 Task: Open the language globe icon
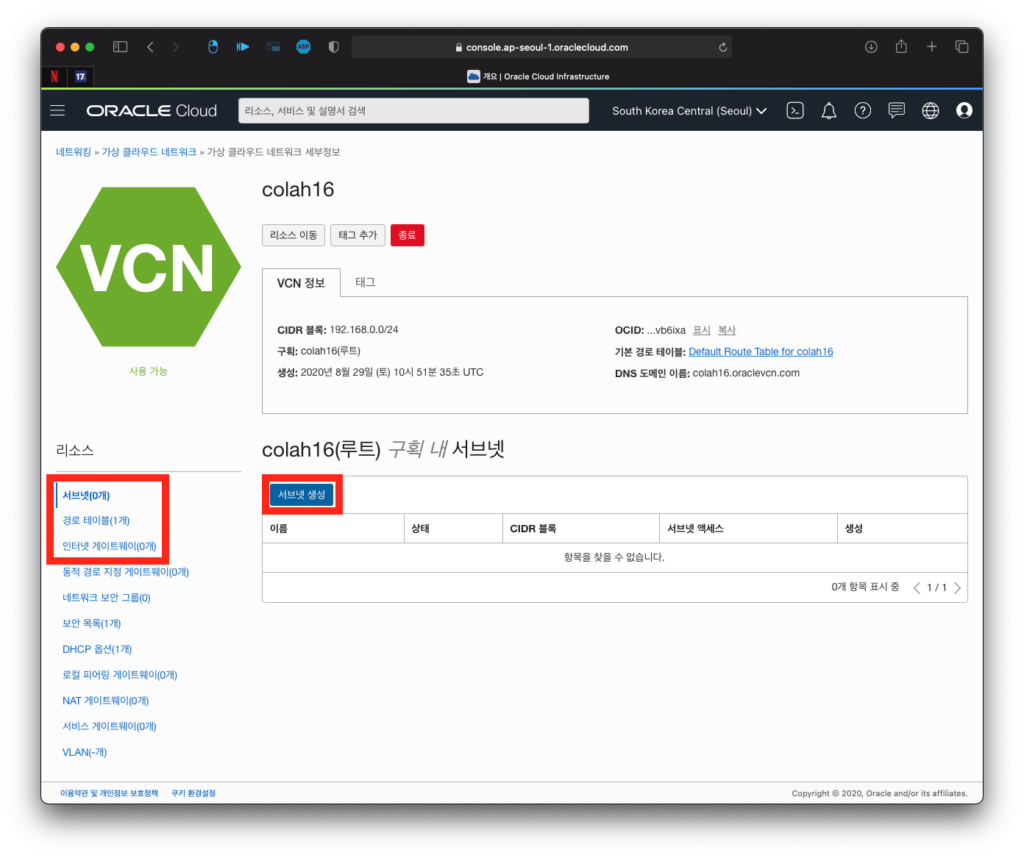931,111
